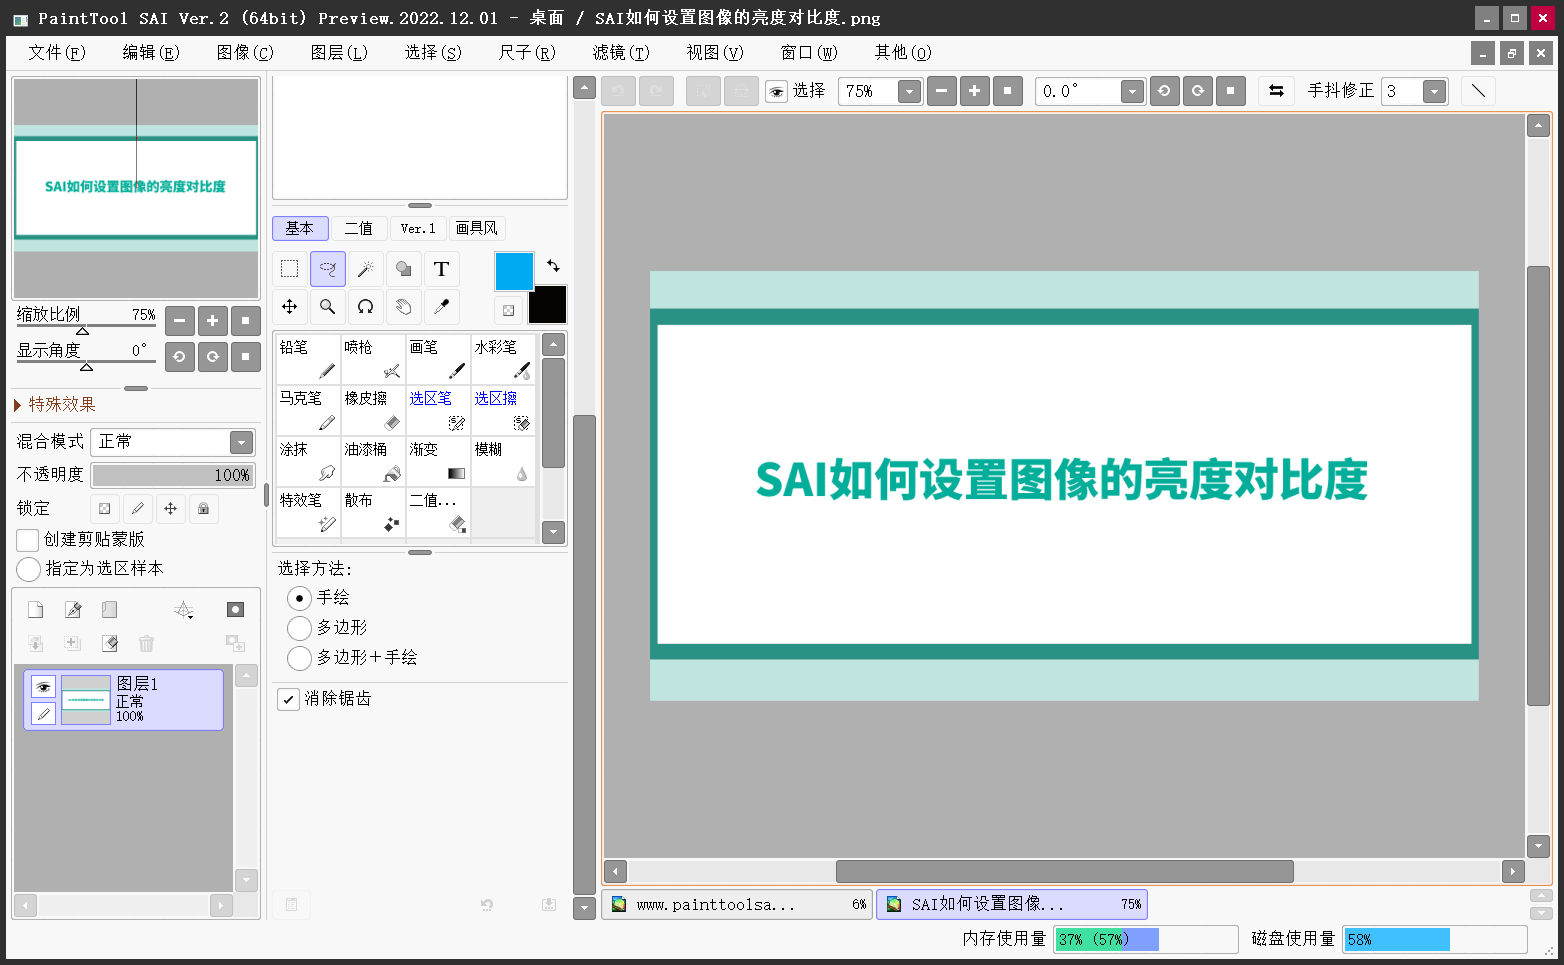Choose the 喷枪 airbrush tool
The image size is (1564, 965).
pos(373,359)
